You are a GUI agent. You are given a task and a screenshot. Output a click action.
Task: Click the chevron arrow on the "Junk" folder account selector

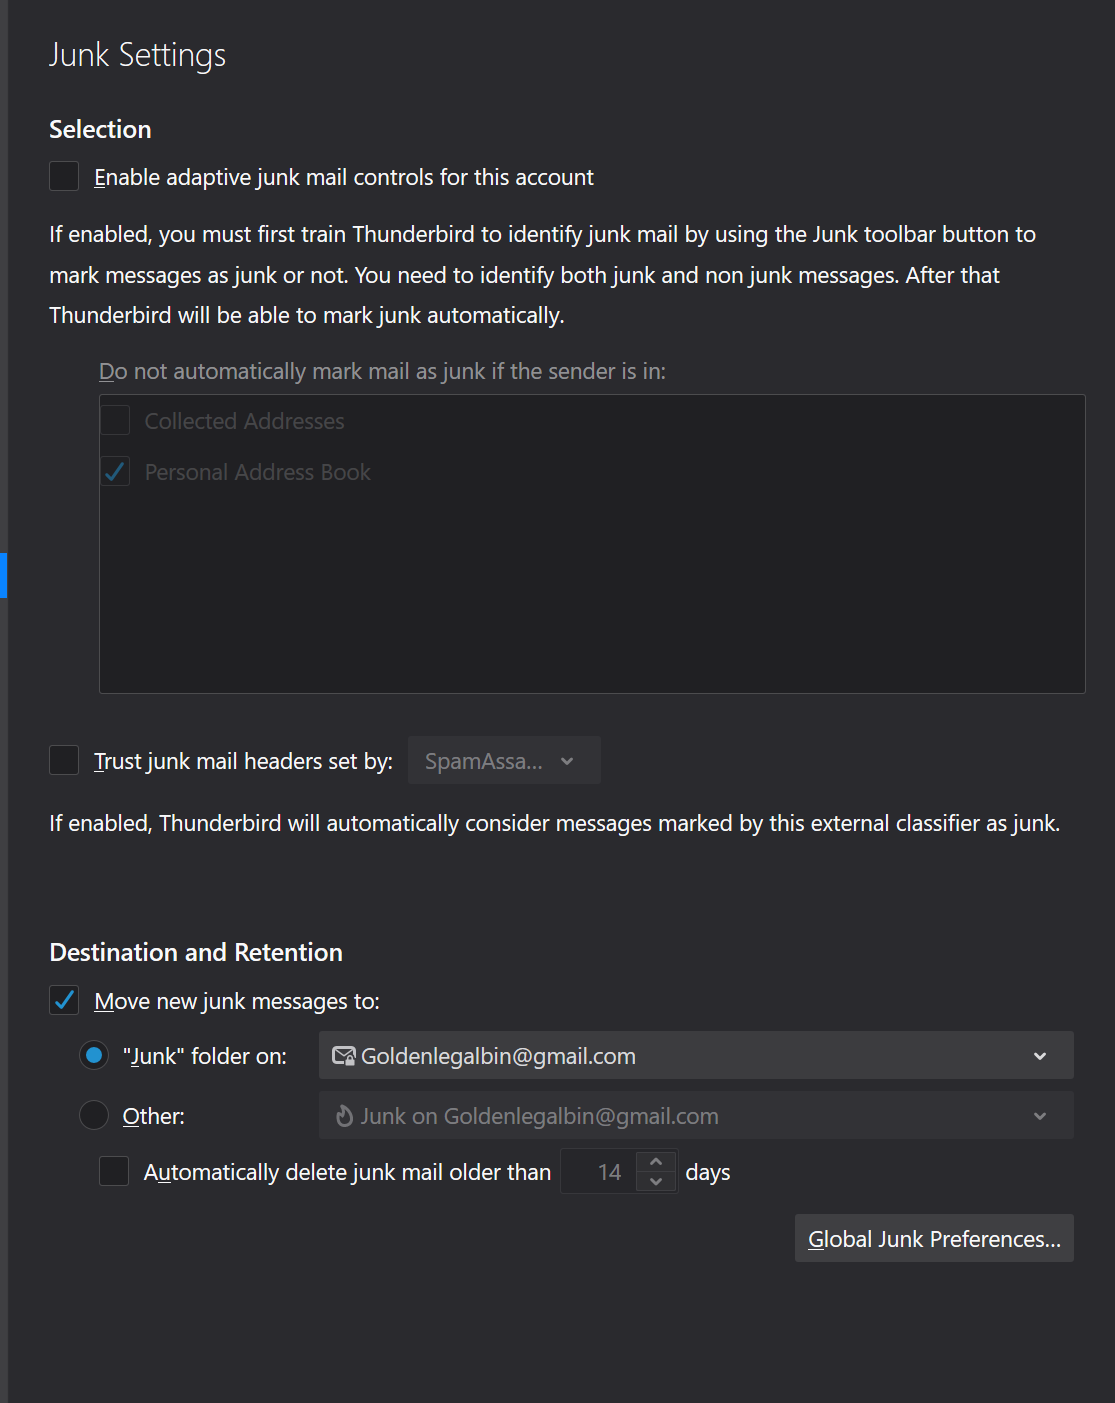(1040, 1056)
